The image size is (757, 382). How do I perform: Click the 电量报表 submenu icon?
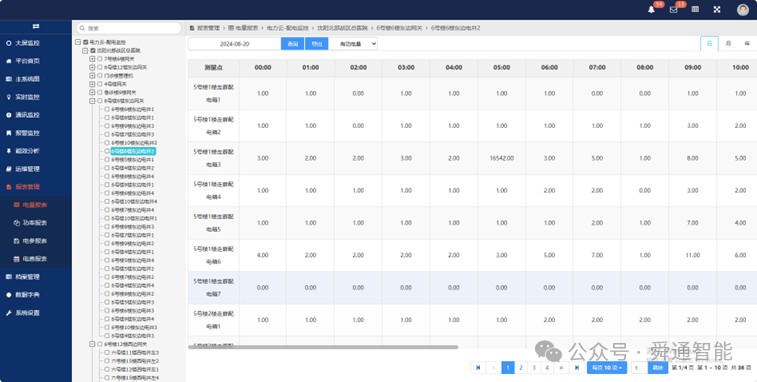(16, 205)
